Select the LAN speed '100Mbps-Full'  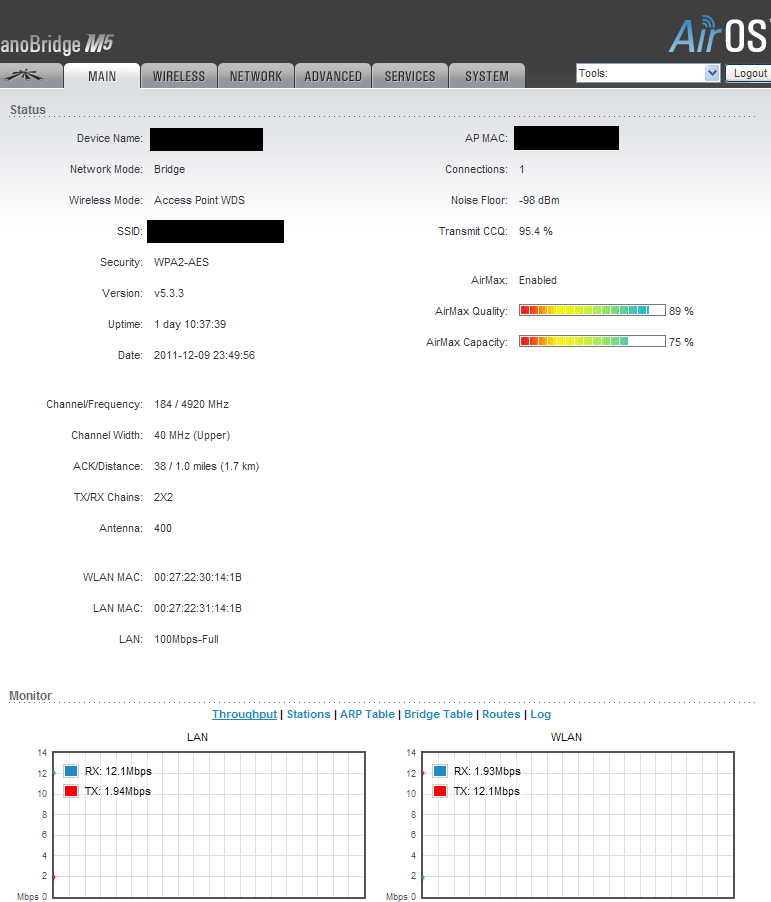[186, 639]
